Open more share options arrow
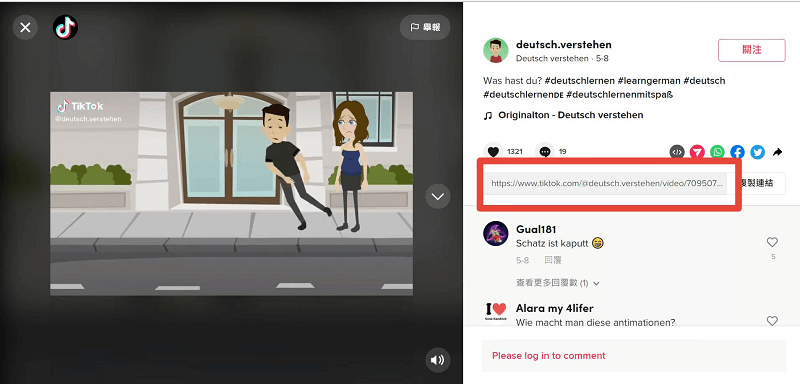This screenshot has width=800, height=384. click(x=778, y=151)
